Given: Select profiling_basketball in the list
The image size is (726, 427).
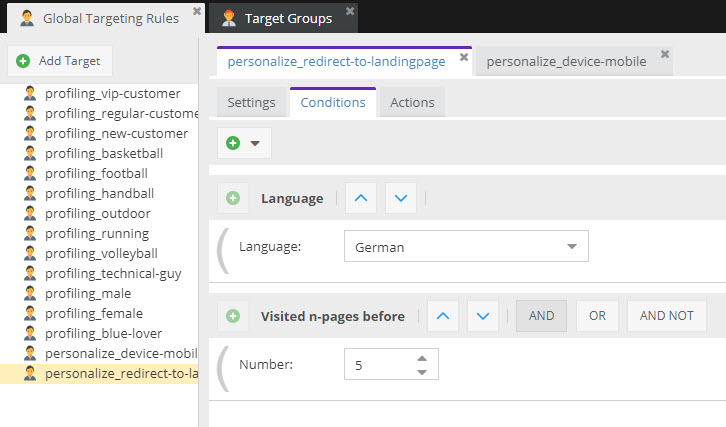Looking at the screenshot, I should click(x=99, y=153).
